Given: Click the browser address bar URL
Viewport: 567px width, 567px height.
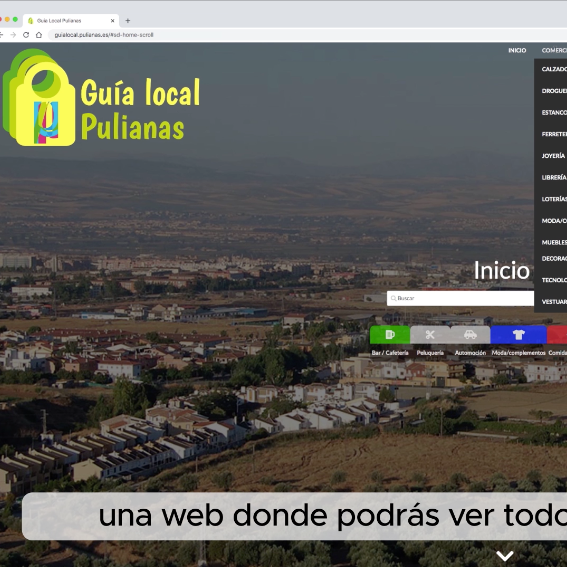Looking at the screenshot, I should [x=104, y=35].
